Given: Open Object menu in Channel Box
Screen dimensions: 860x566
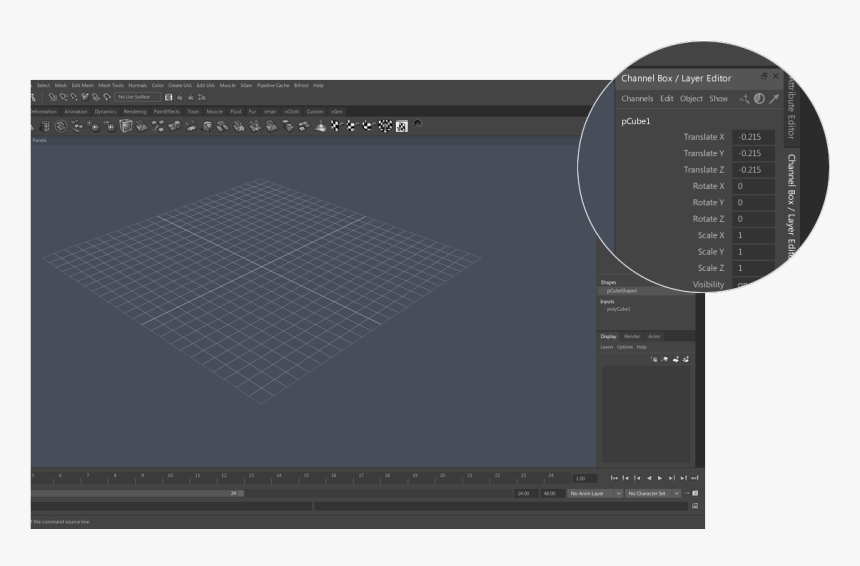Looking at the screenshot, I should [691, 99].
